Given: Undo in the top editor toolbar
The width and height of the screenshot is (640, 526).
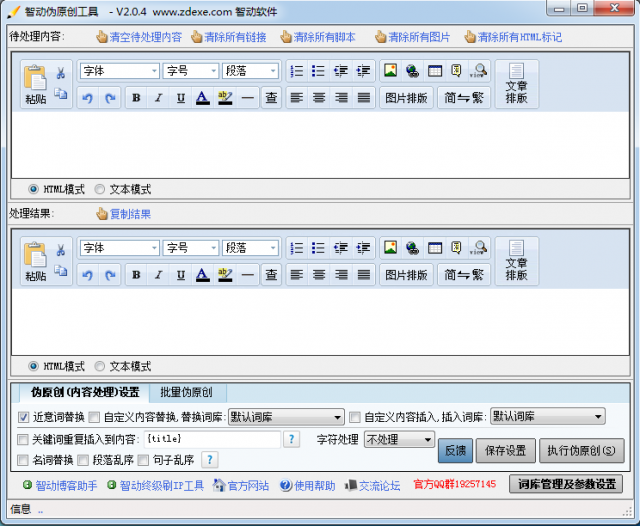Looking at the screenshot, I should tap(87, 98).
